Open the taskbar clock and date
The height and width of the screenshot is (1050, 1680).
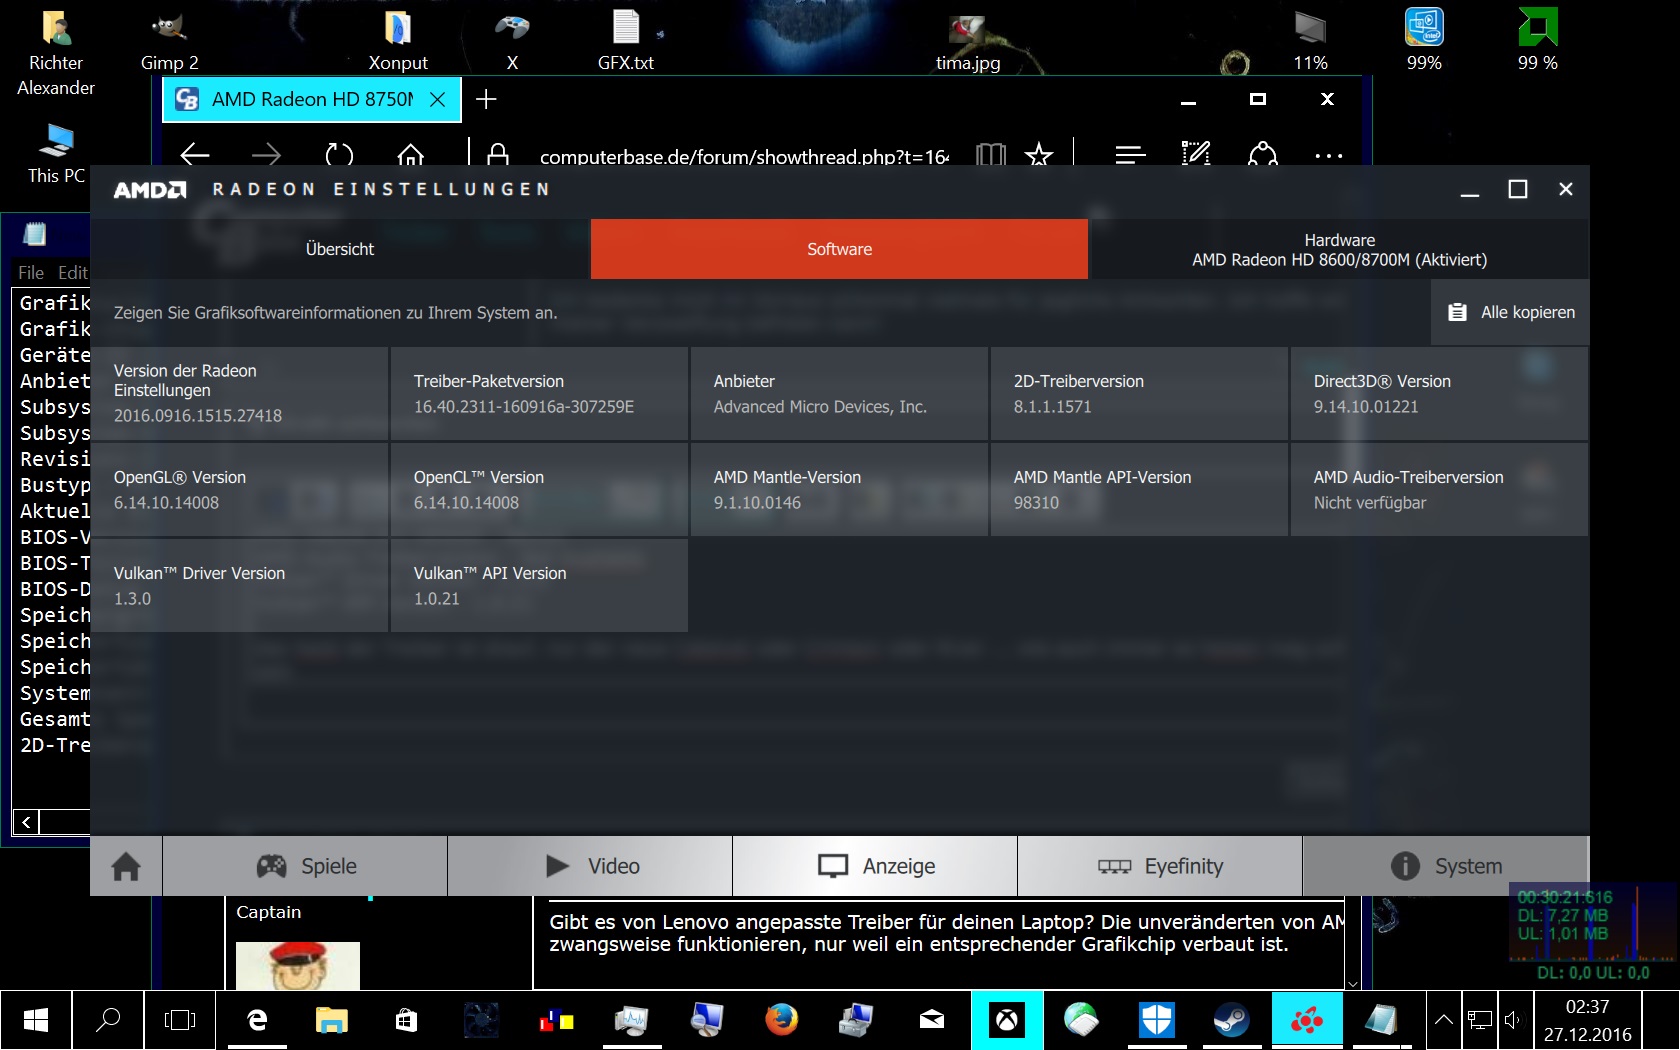[x=1587, y=1020]
